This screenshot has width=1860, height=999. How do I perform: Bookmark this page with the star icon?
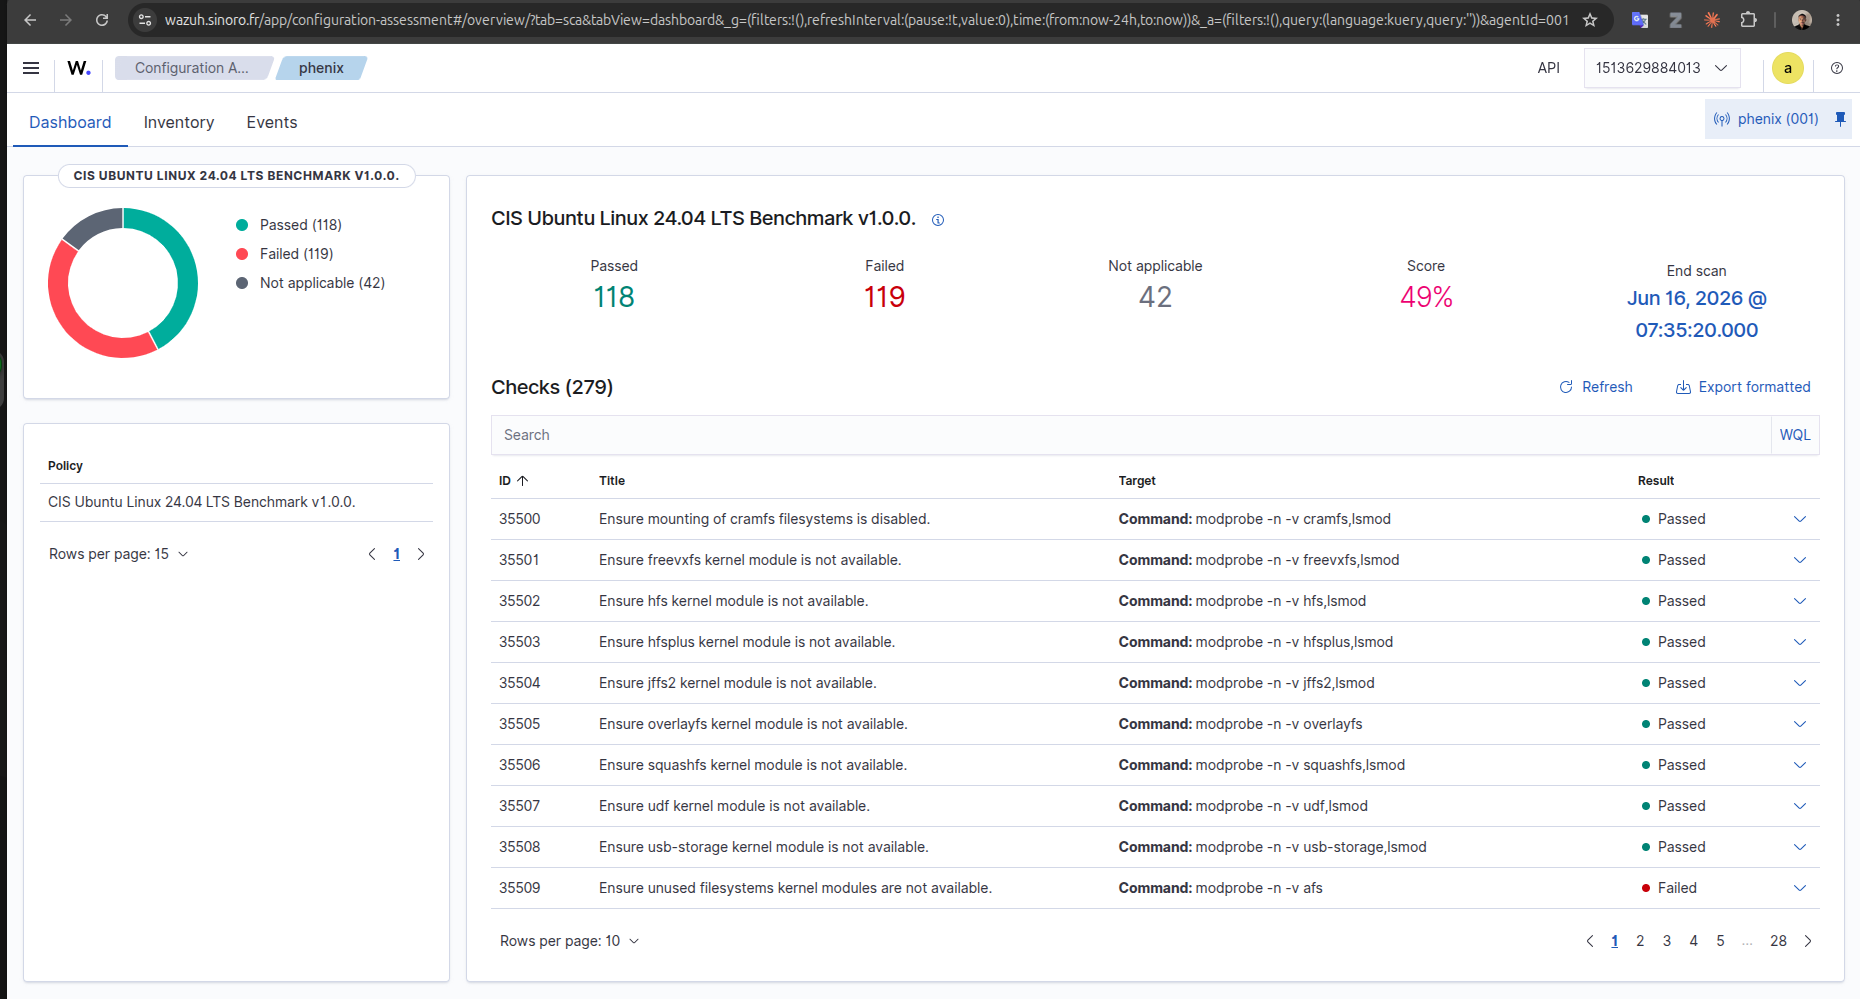[x=1590, y=20]
